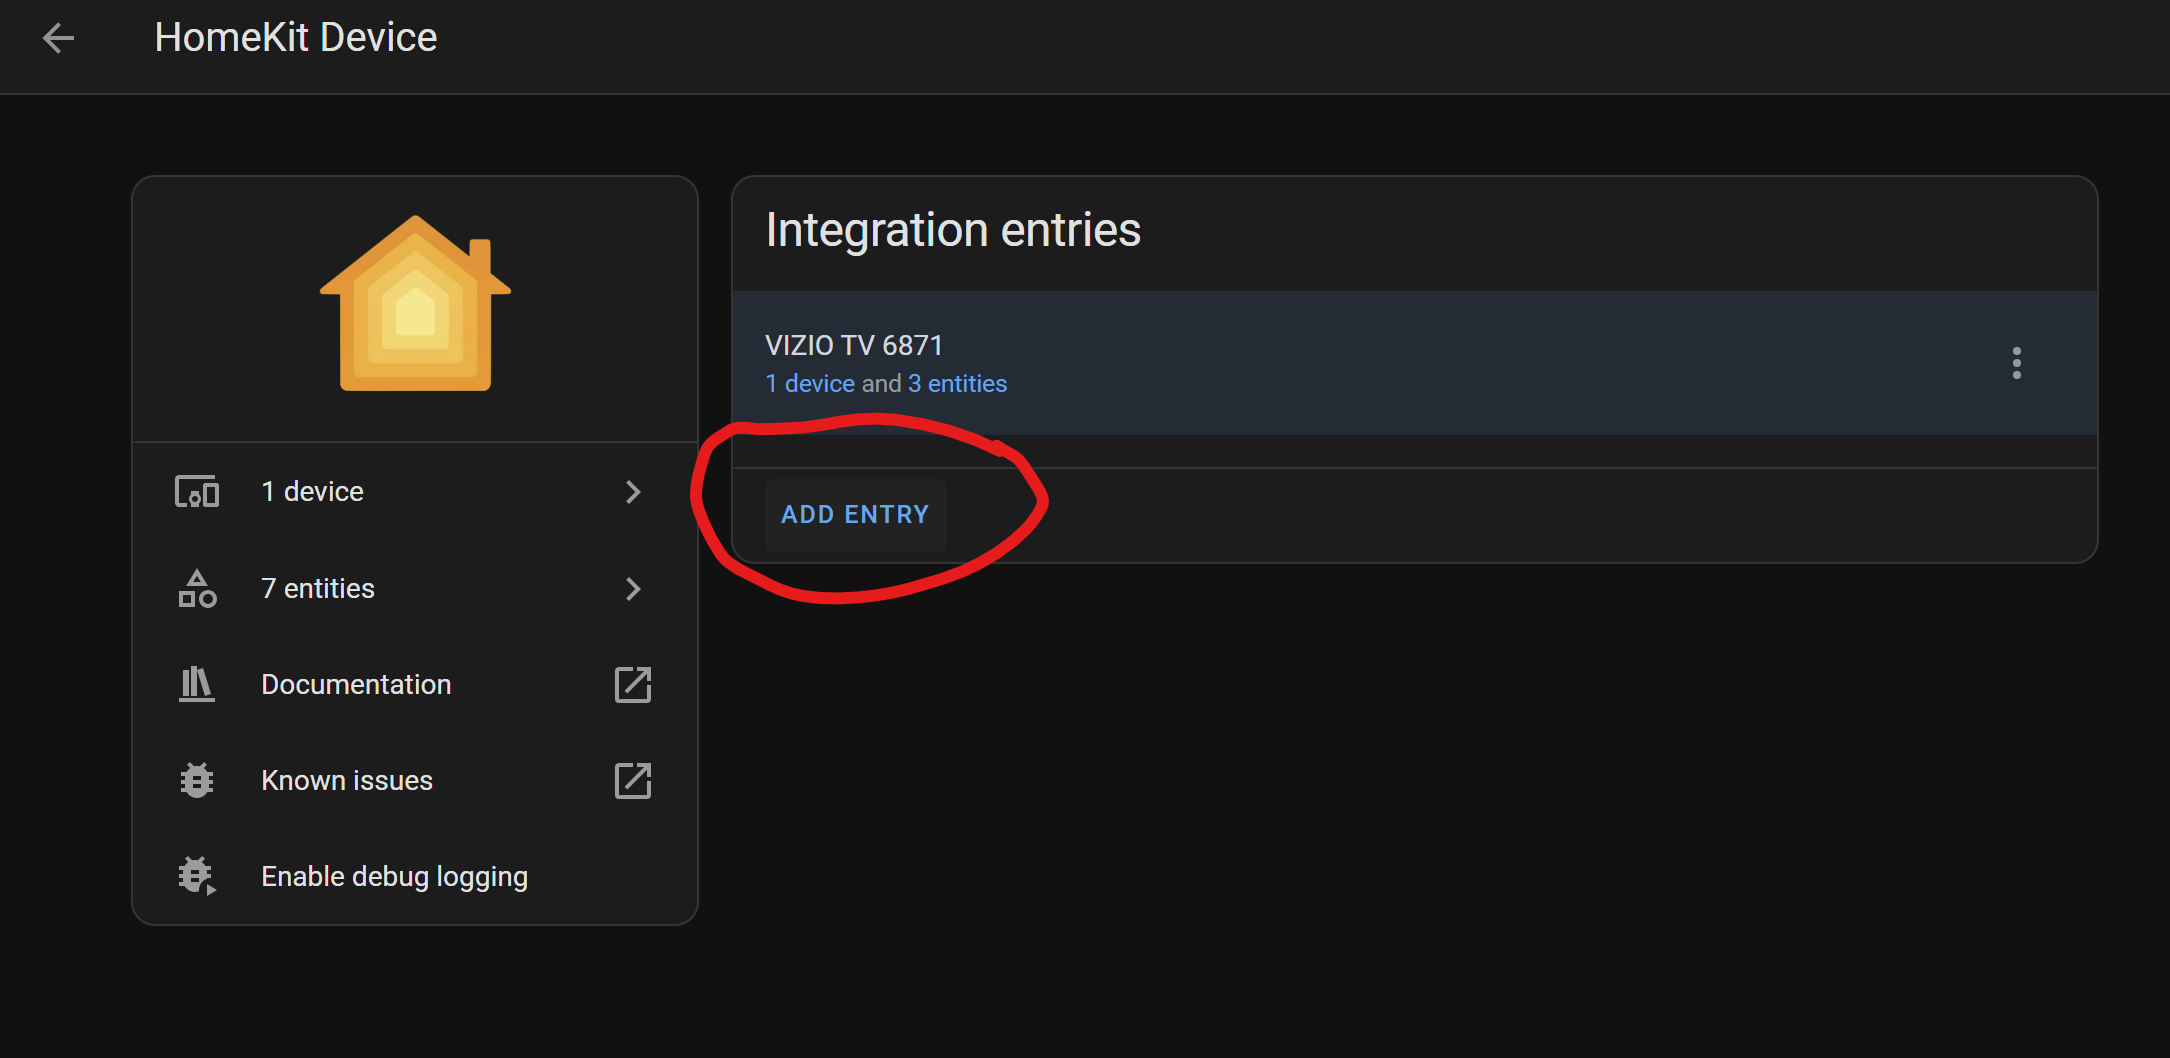Click the HomeKit house logo
This screenshot has width=2170, height=1058.
point(415,303)
